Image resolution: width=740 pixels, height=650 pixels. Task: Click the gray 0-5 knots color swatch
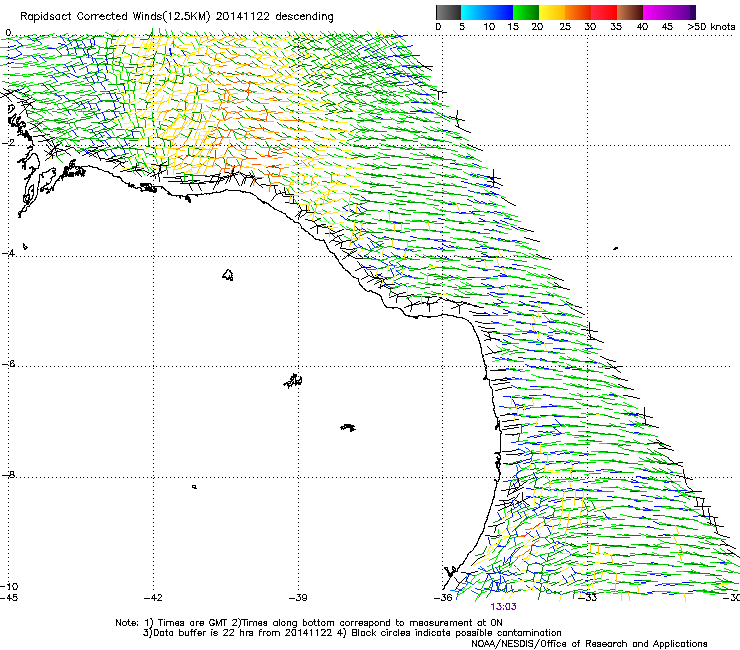coord(448,12)
